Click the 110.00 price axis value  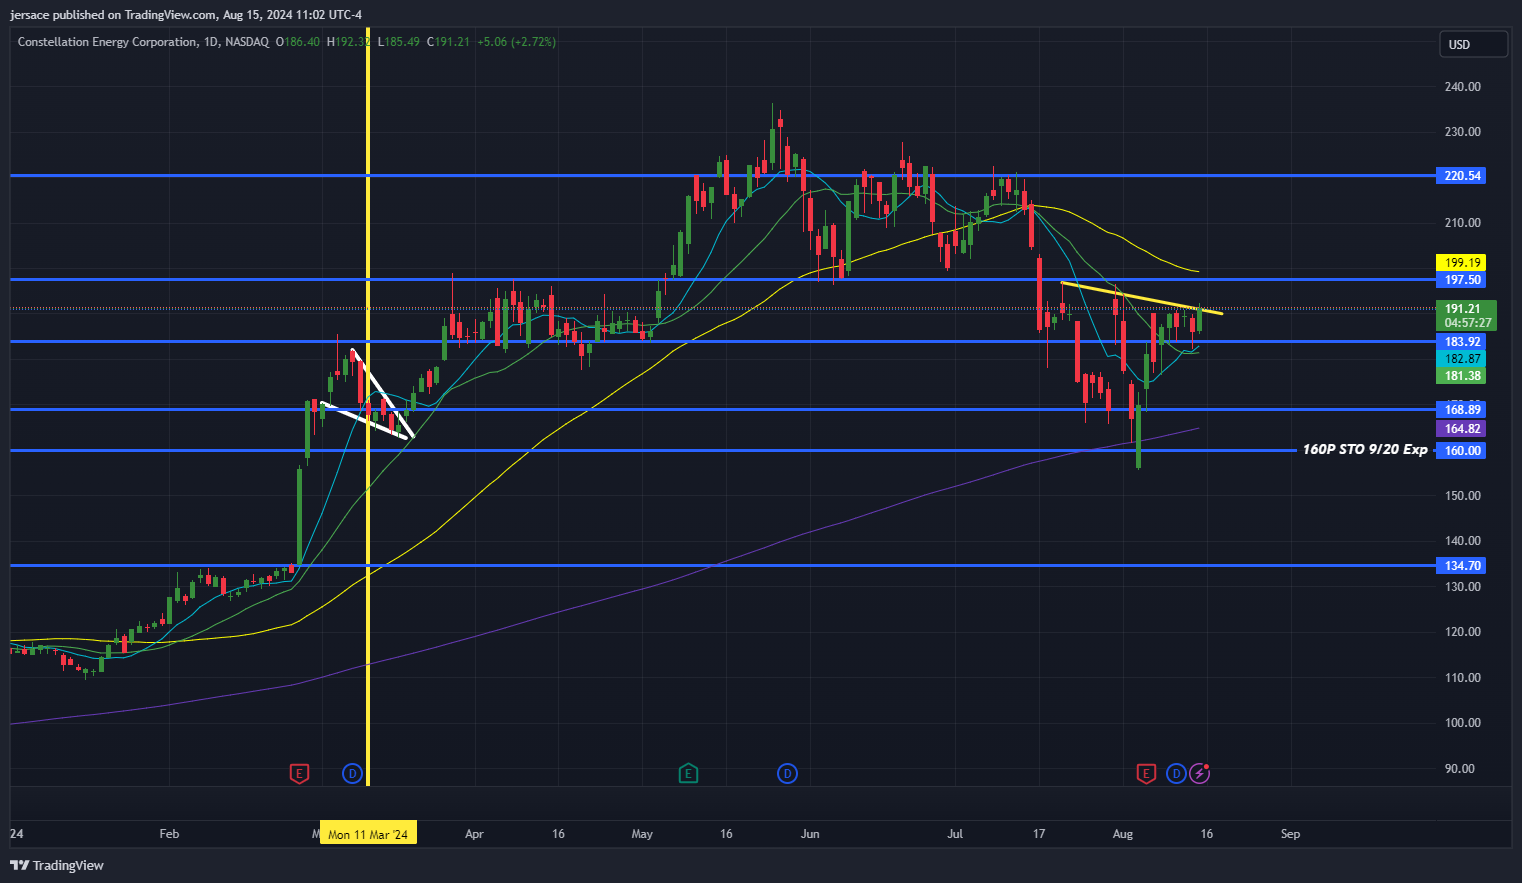1462,678
